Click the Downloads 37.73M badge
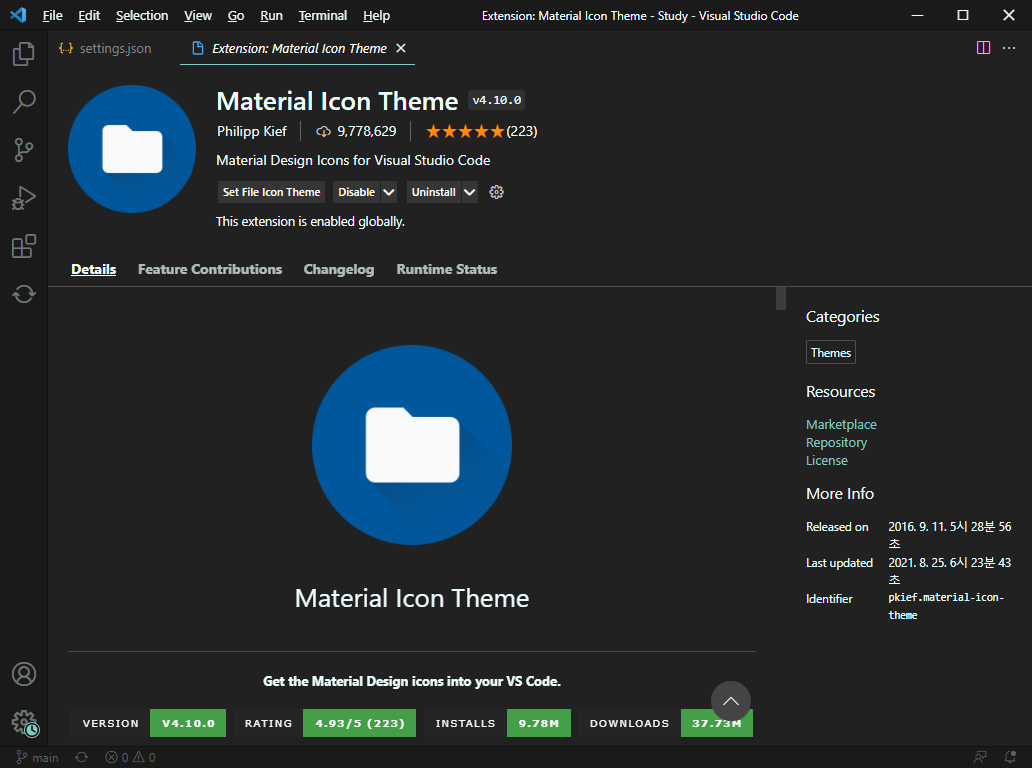Image resolution: width=1032 pixels, height=768 pixels. (x=665, y=723)
